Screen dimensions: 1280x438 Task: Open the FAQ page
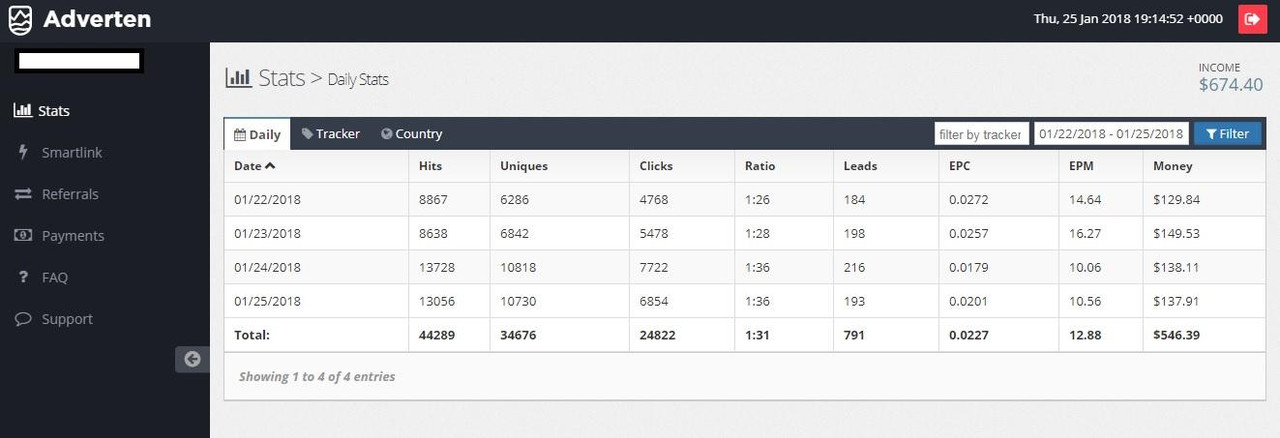tap(54, 277)
